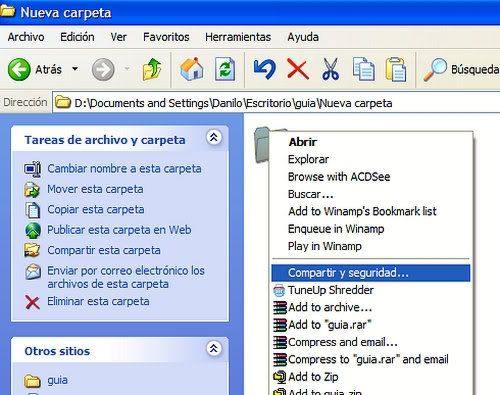Open the Edición menu
Viewport: 500px width, 395px height.
(77, 37)
